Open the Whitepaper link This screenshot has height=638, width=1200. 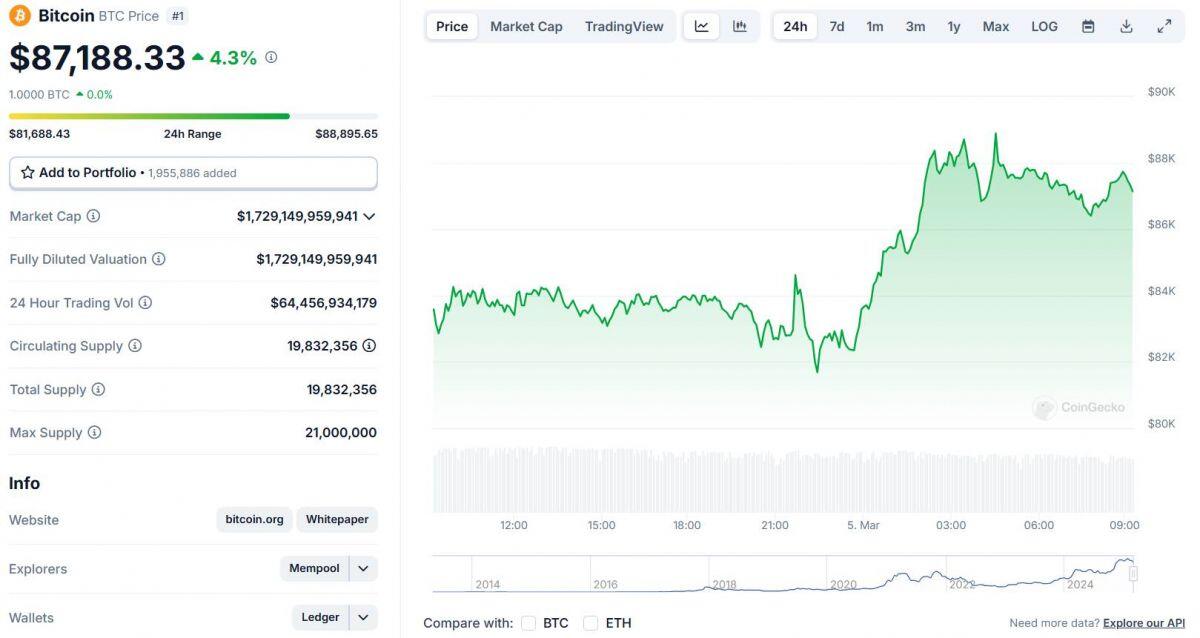point(337,519)
